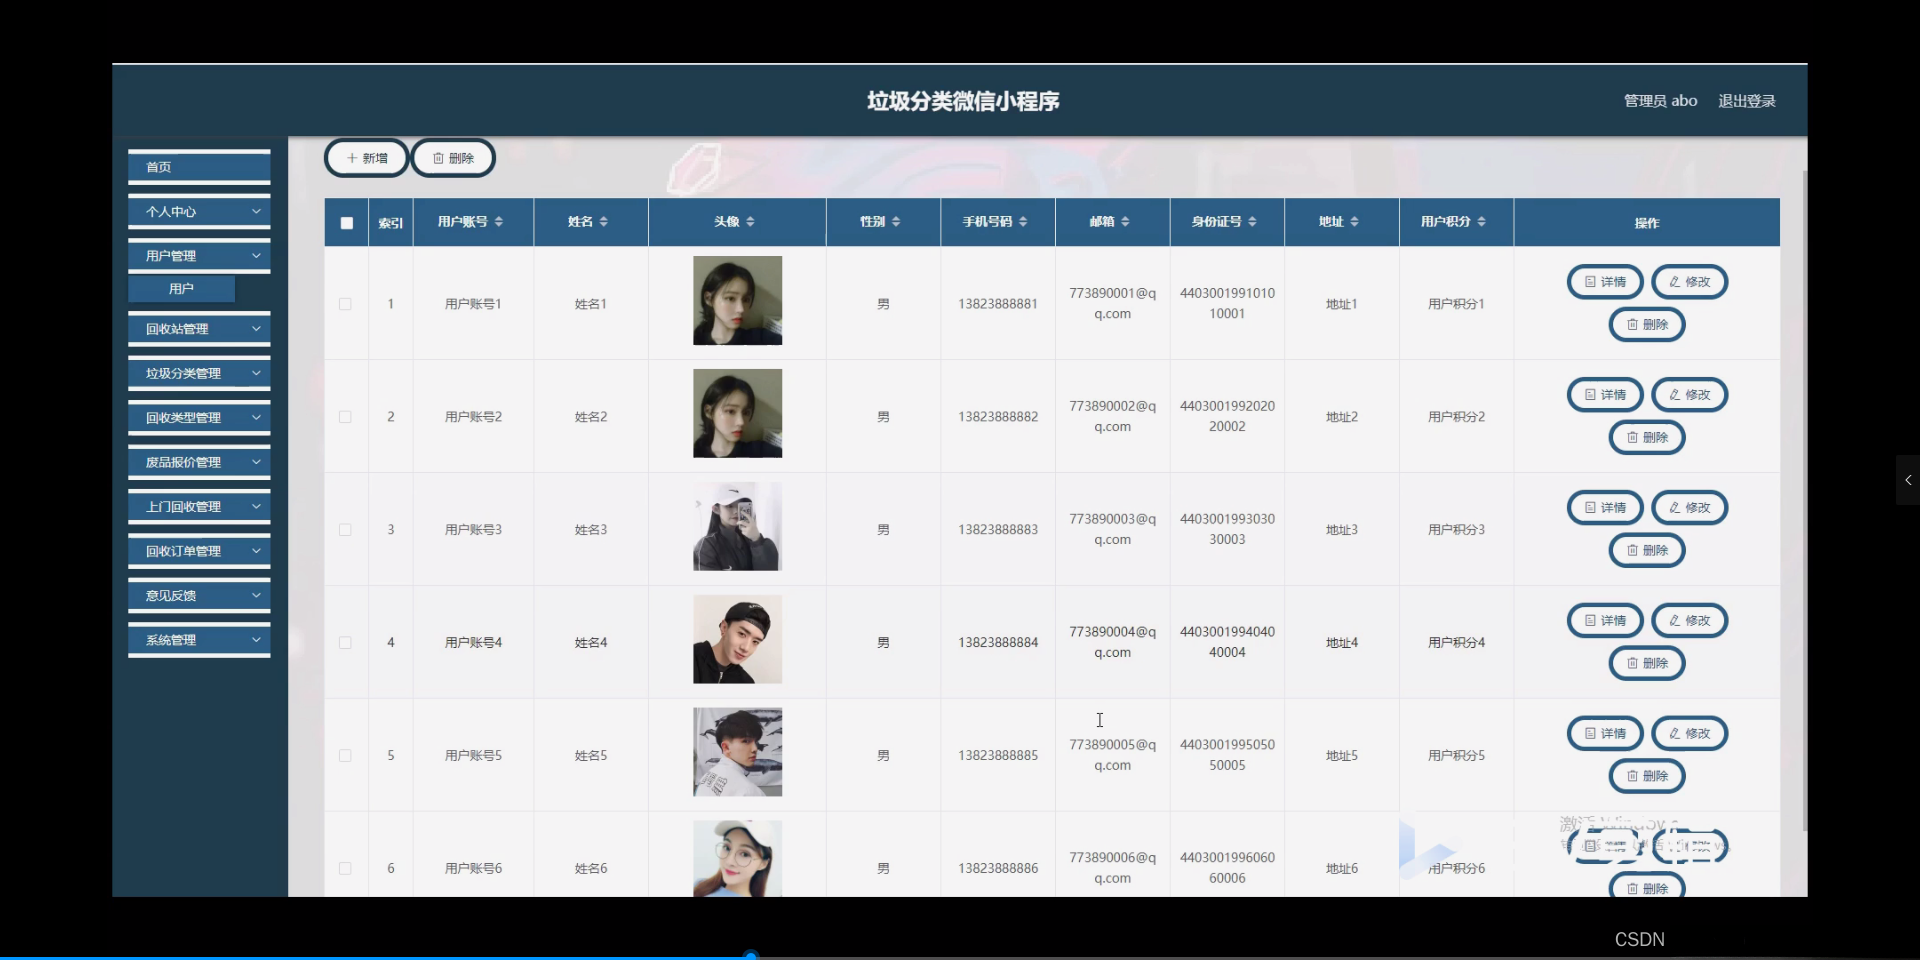Viewport: 1920px width, 960px height.
Task: Click the 删除 icon on row for 姓名3
Action: tap(1646, 550)
